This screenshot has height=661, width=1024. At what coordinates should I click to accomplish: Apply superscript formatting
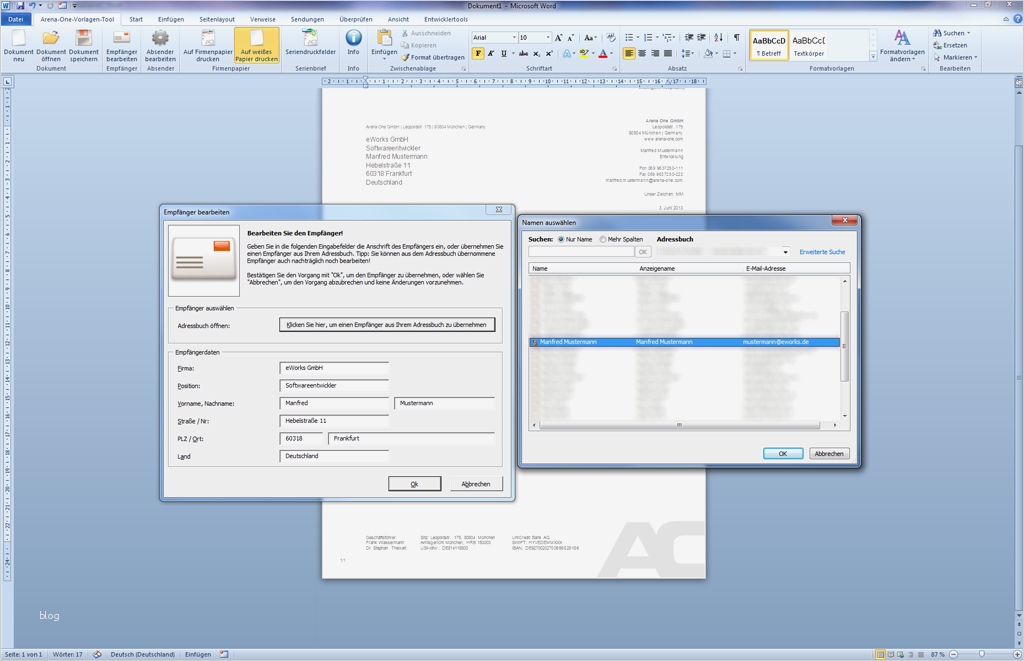click(x=549, y=54)
